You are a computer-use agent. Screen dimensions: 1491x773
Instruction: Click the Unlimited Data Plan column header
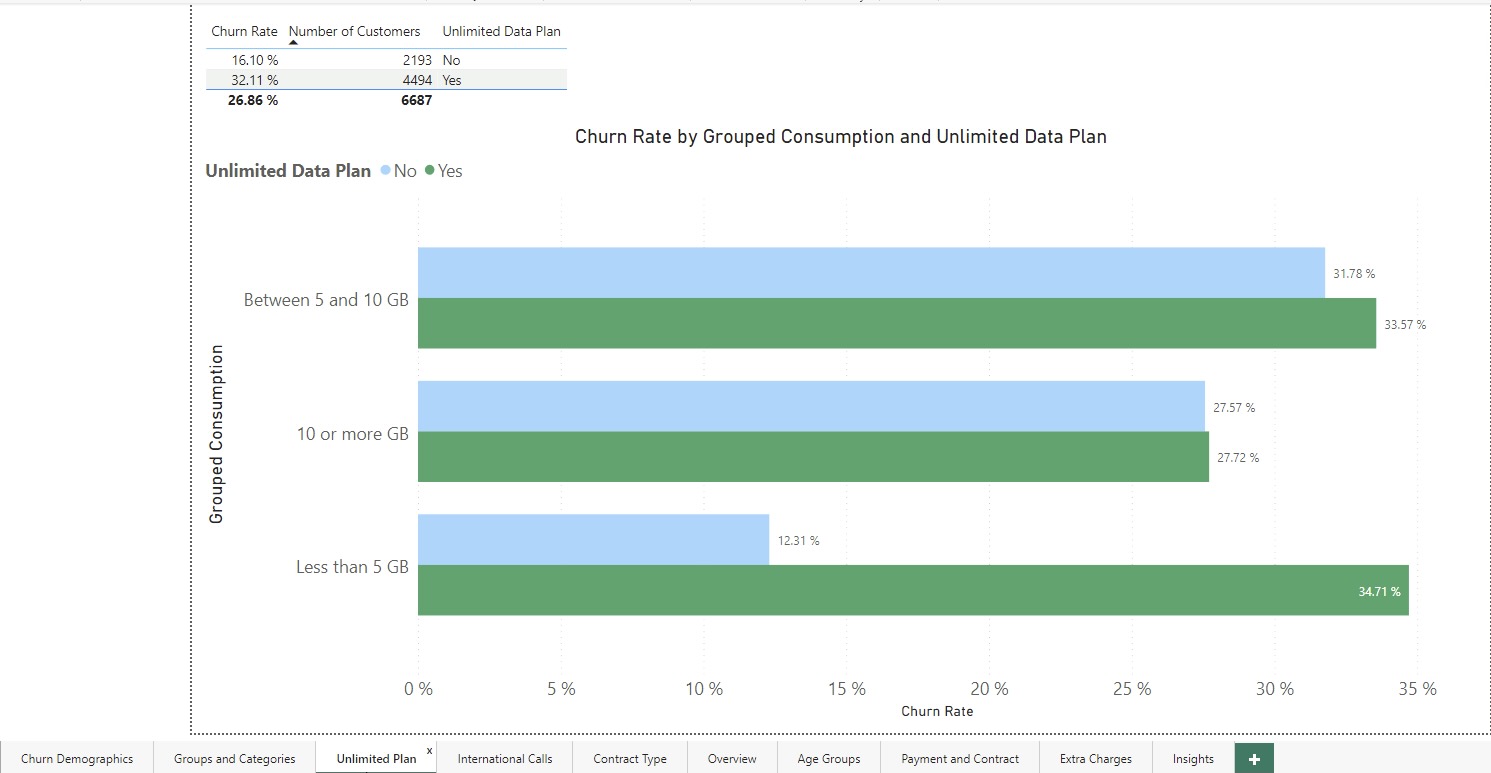(x=501, y=31)
